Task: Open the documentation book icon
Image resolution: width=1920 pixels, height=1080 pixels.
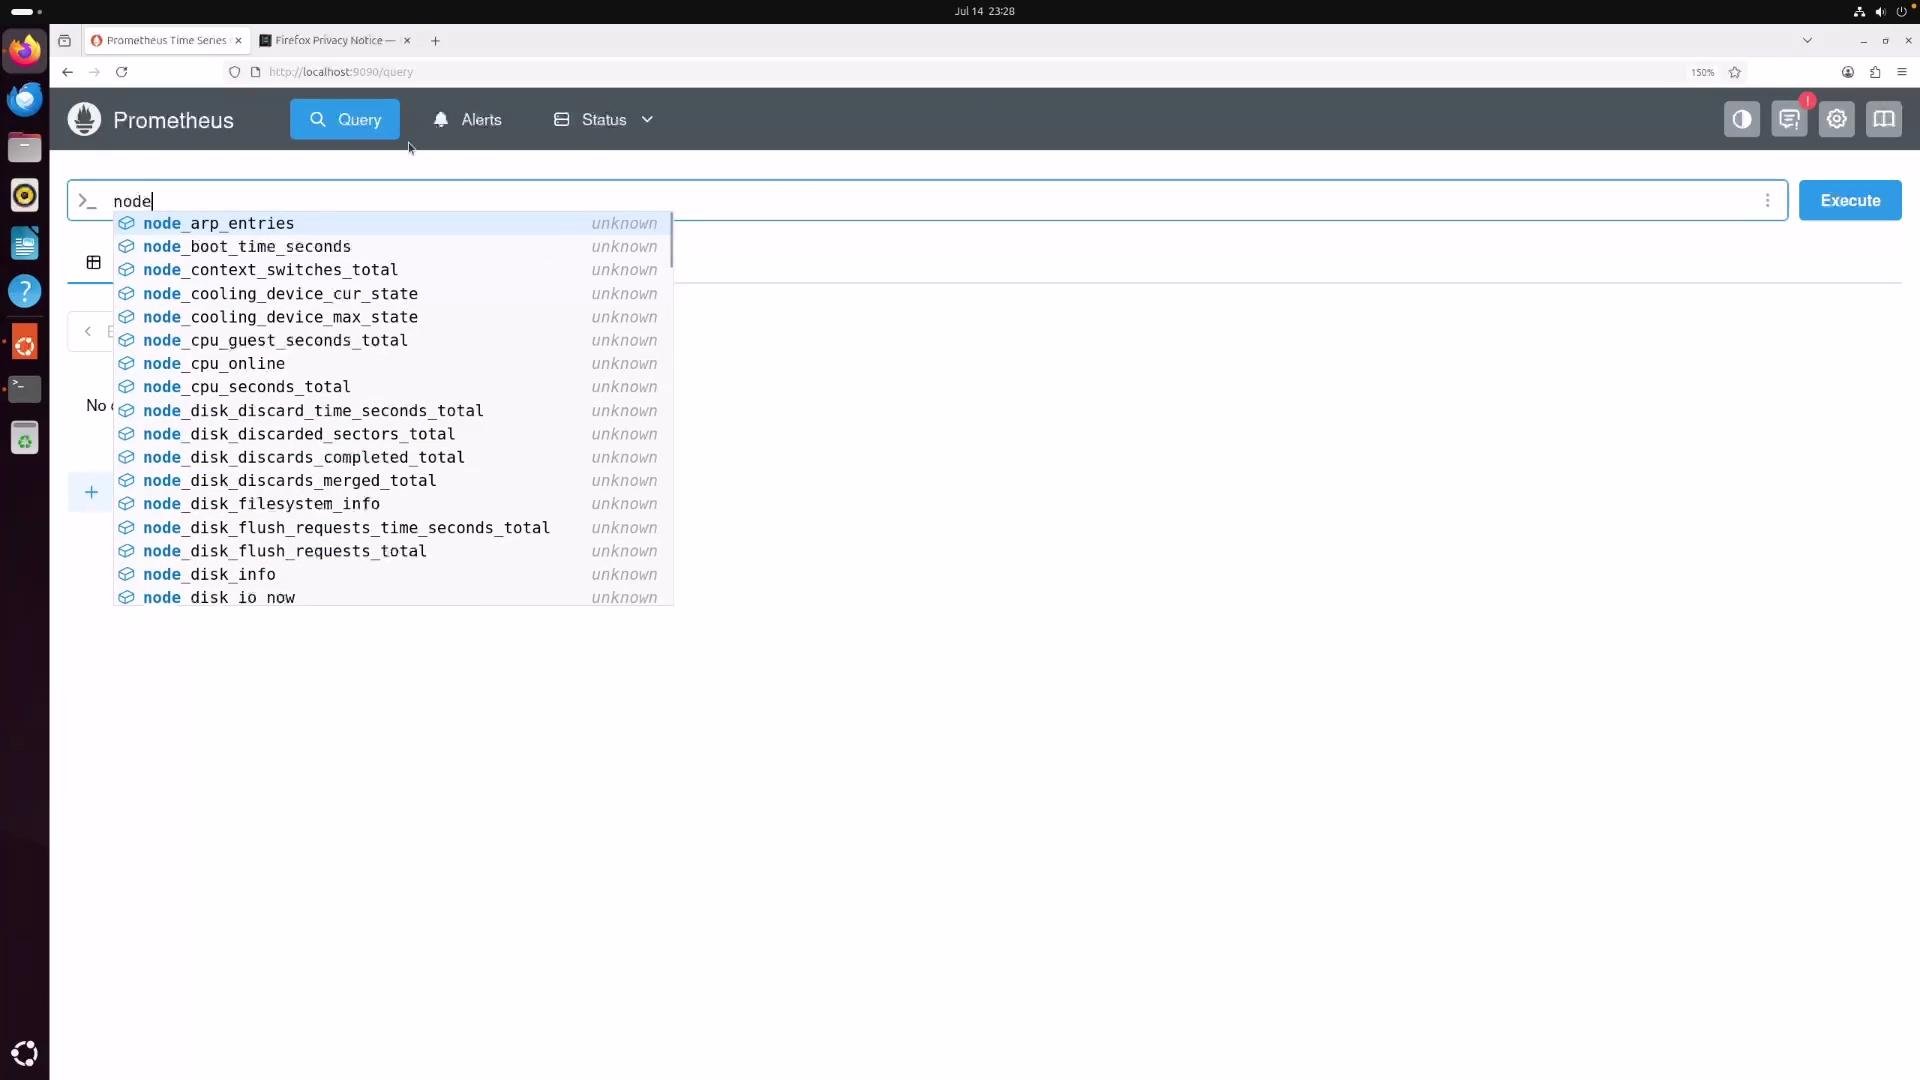Action: (x=1884, y=119)
